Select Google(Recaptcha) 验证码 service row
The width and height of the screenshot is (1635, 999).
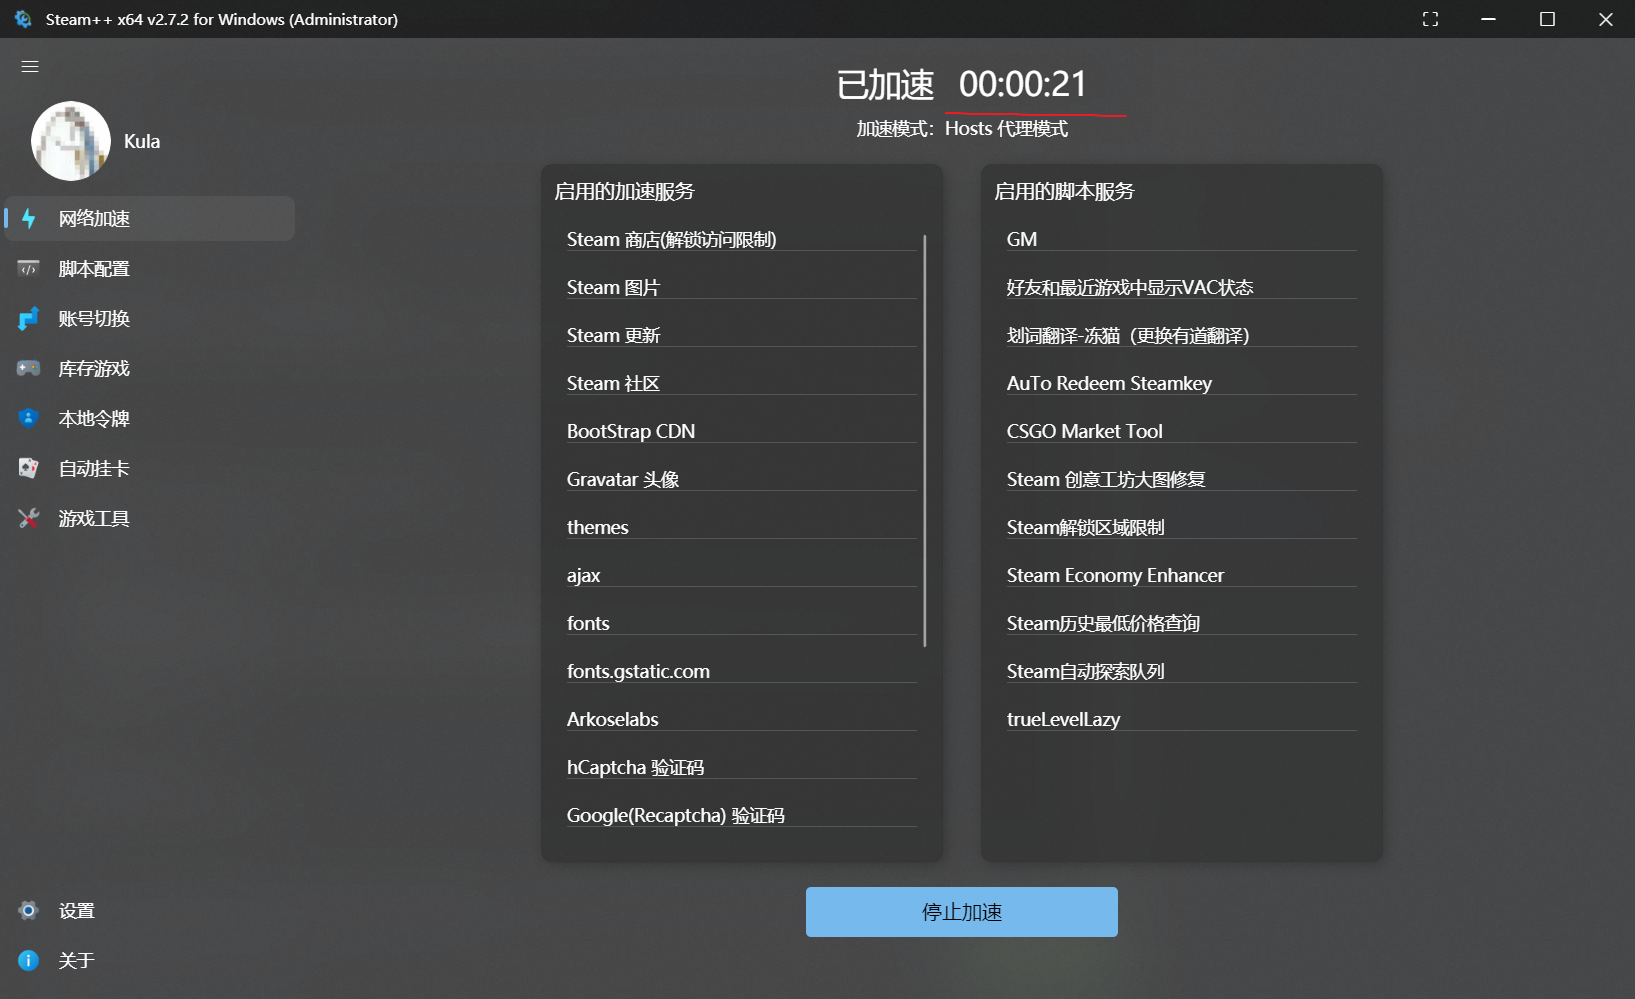(741, 815)
